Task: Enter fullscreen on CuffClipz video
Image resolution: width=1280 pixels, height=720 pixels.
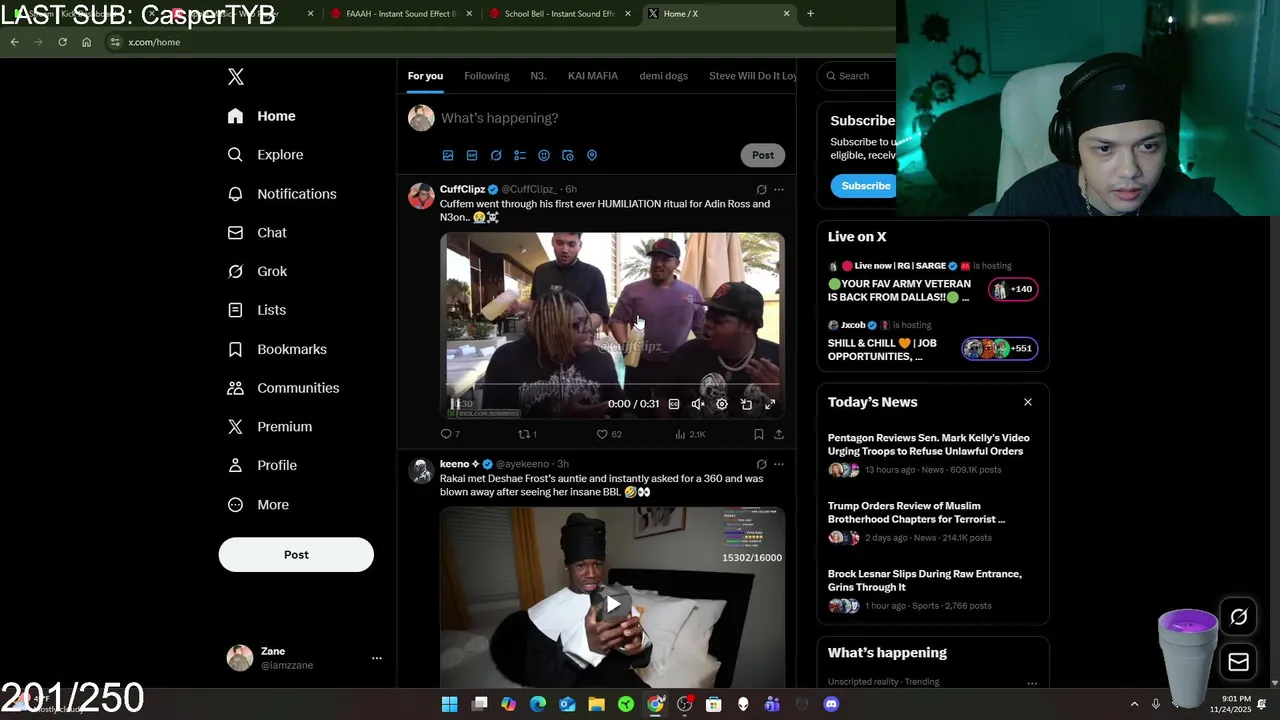Action: click(x=770, y=404)
